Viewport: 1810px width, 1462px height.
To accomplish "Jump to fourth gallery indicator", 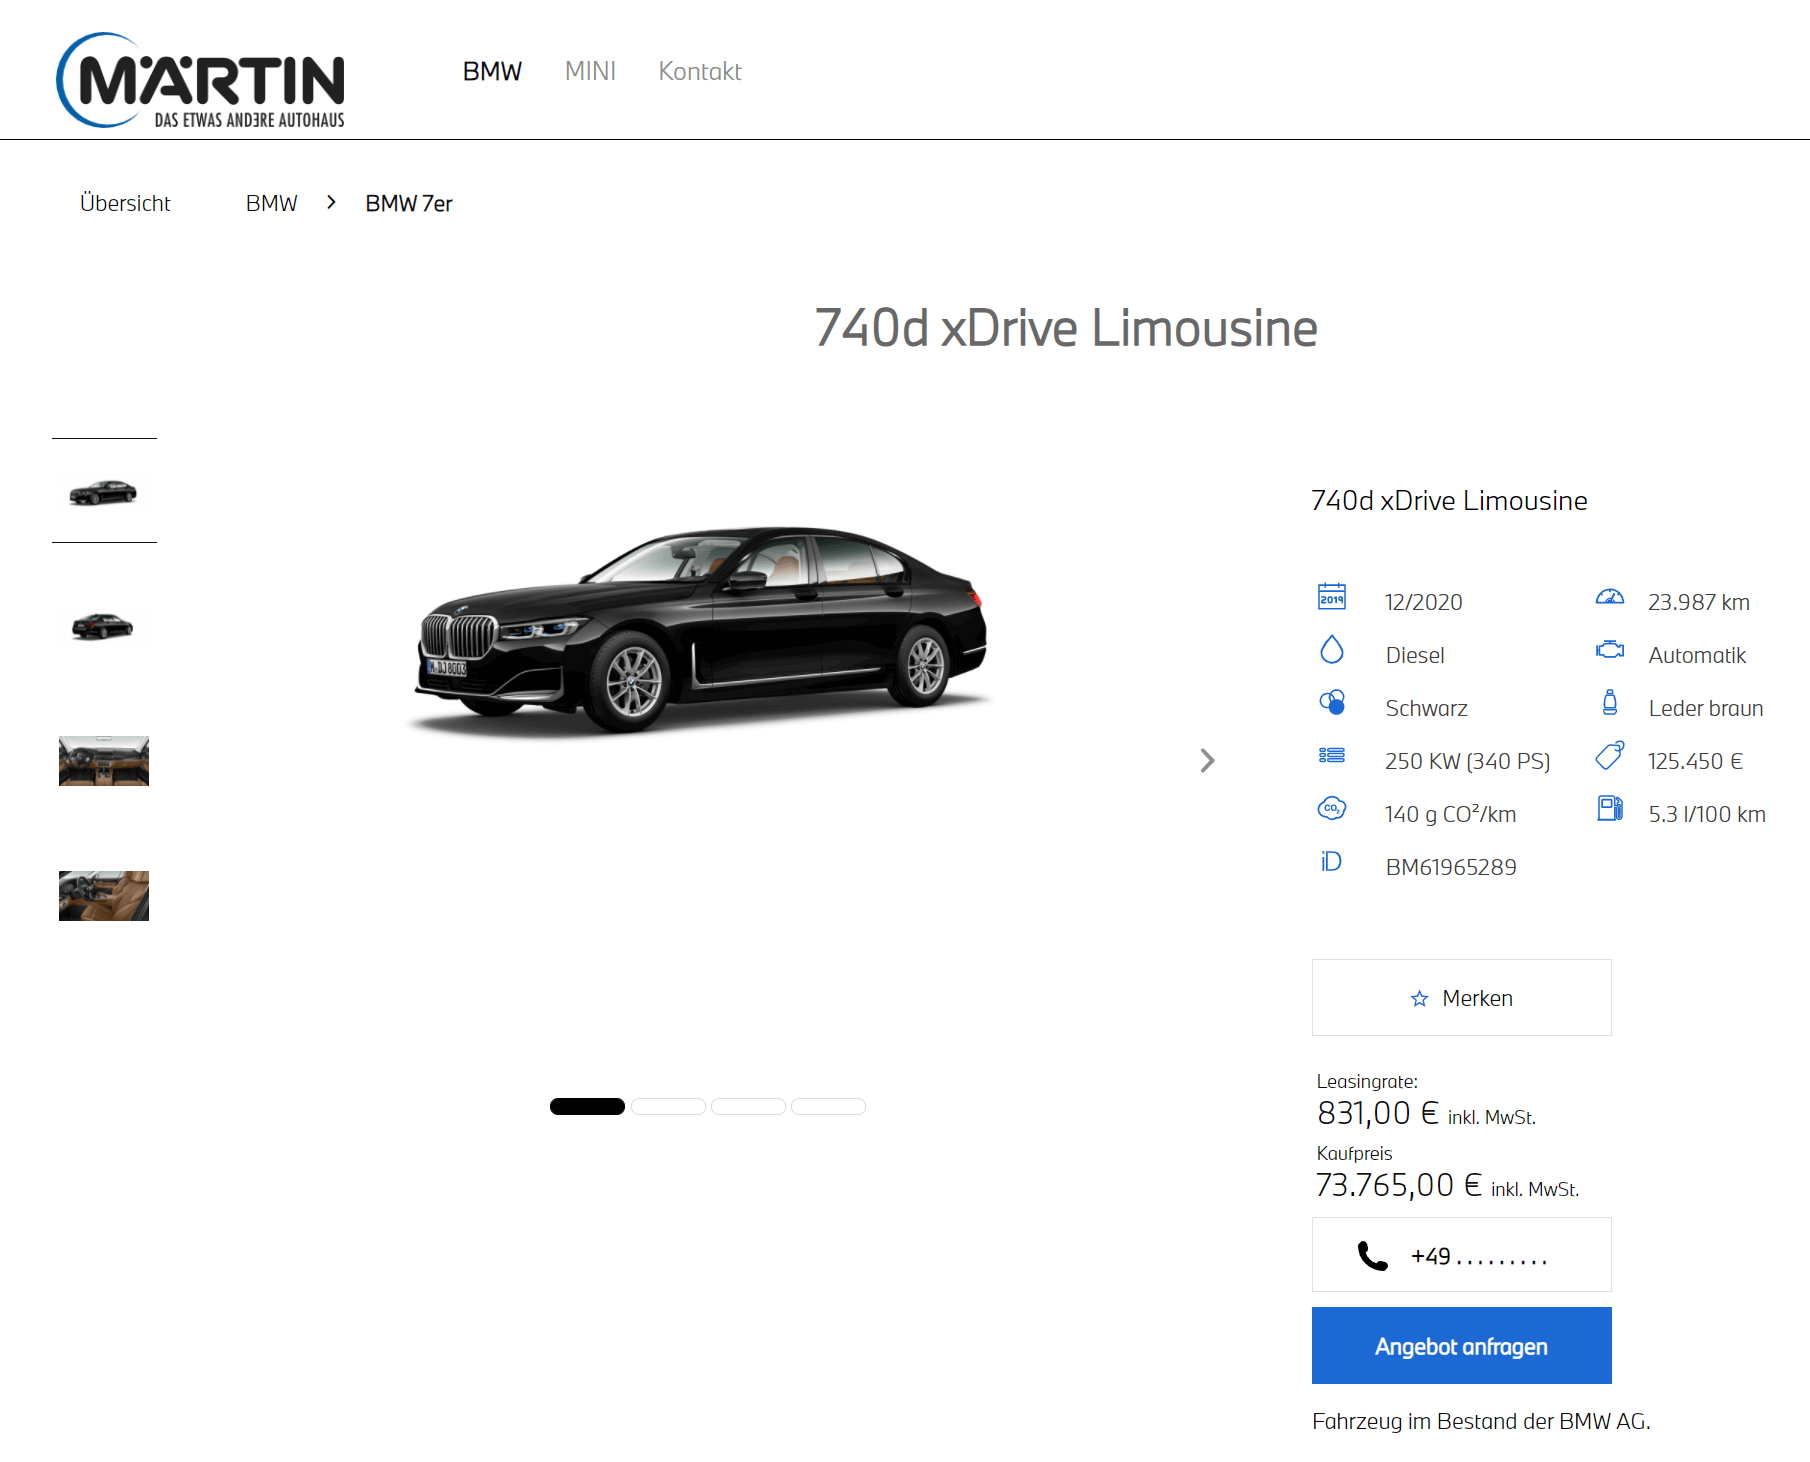I will [x=828, y=1106].
